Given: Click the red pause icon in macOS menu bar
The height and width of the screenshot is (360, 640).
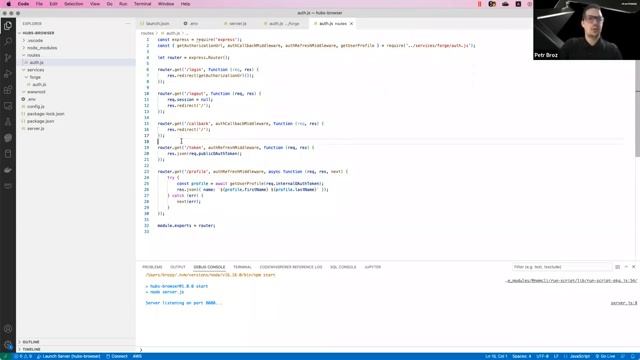Looking at the screenshot, I should (x=480, y=4).
